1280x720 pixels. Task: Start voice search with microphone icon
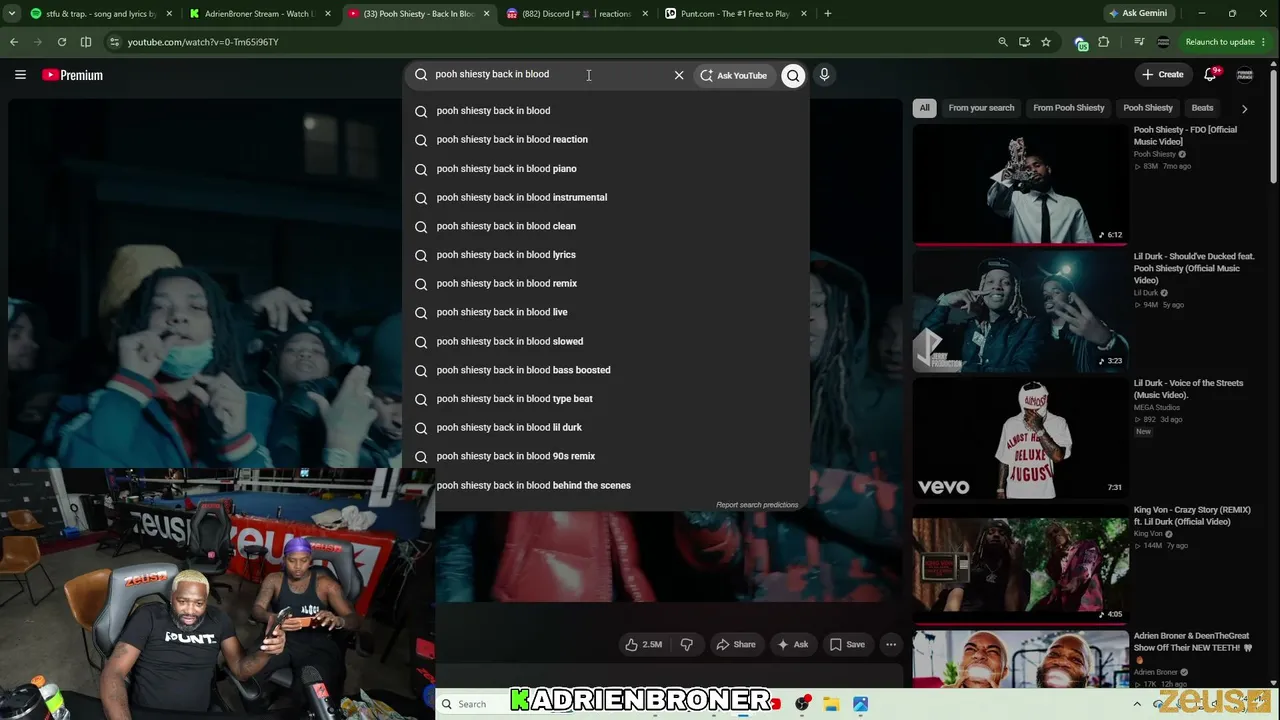(x=824, y=75)
